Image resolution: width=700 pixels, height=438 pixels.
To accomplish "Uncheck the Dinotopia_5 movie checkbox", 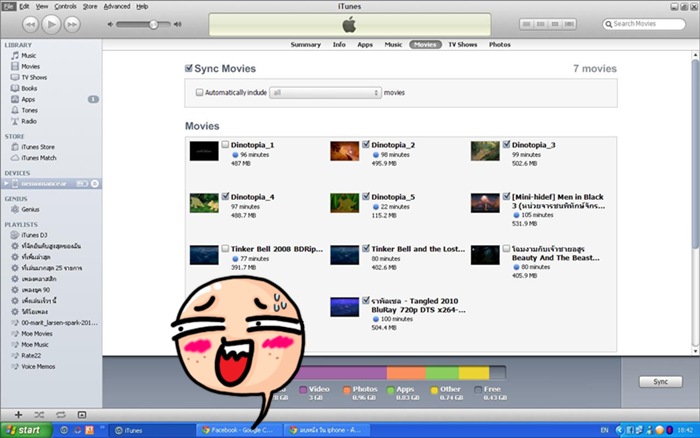I will click(366, 196).
